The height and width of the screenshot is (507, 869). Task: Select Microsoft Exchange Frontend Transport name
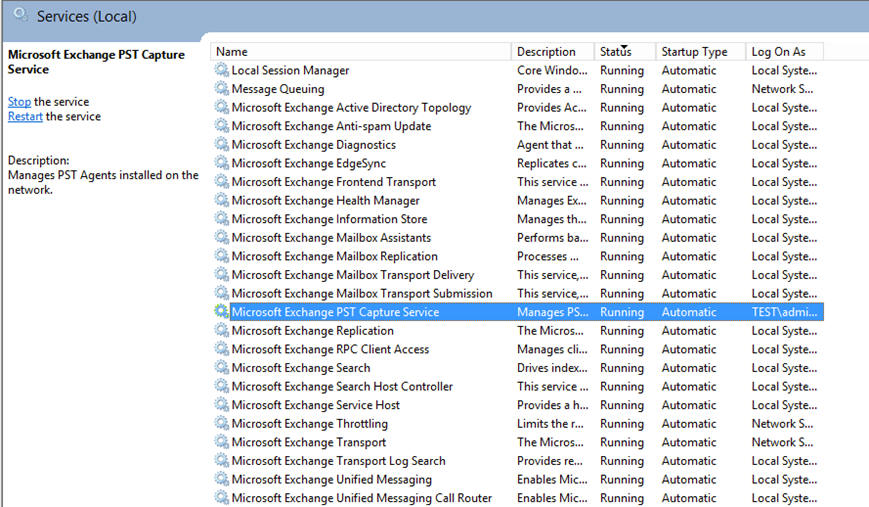coord(334,182)
